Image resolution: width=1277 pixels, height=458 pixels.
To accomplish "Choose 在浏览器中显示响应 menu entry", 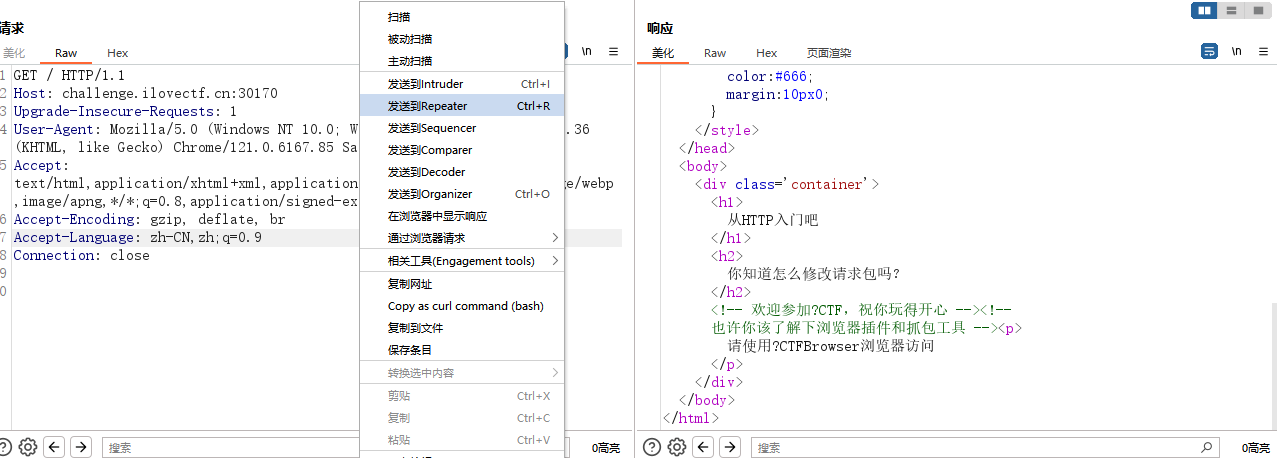I will (x=462, y=216).
